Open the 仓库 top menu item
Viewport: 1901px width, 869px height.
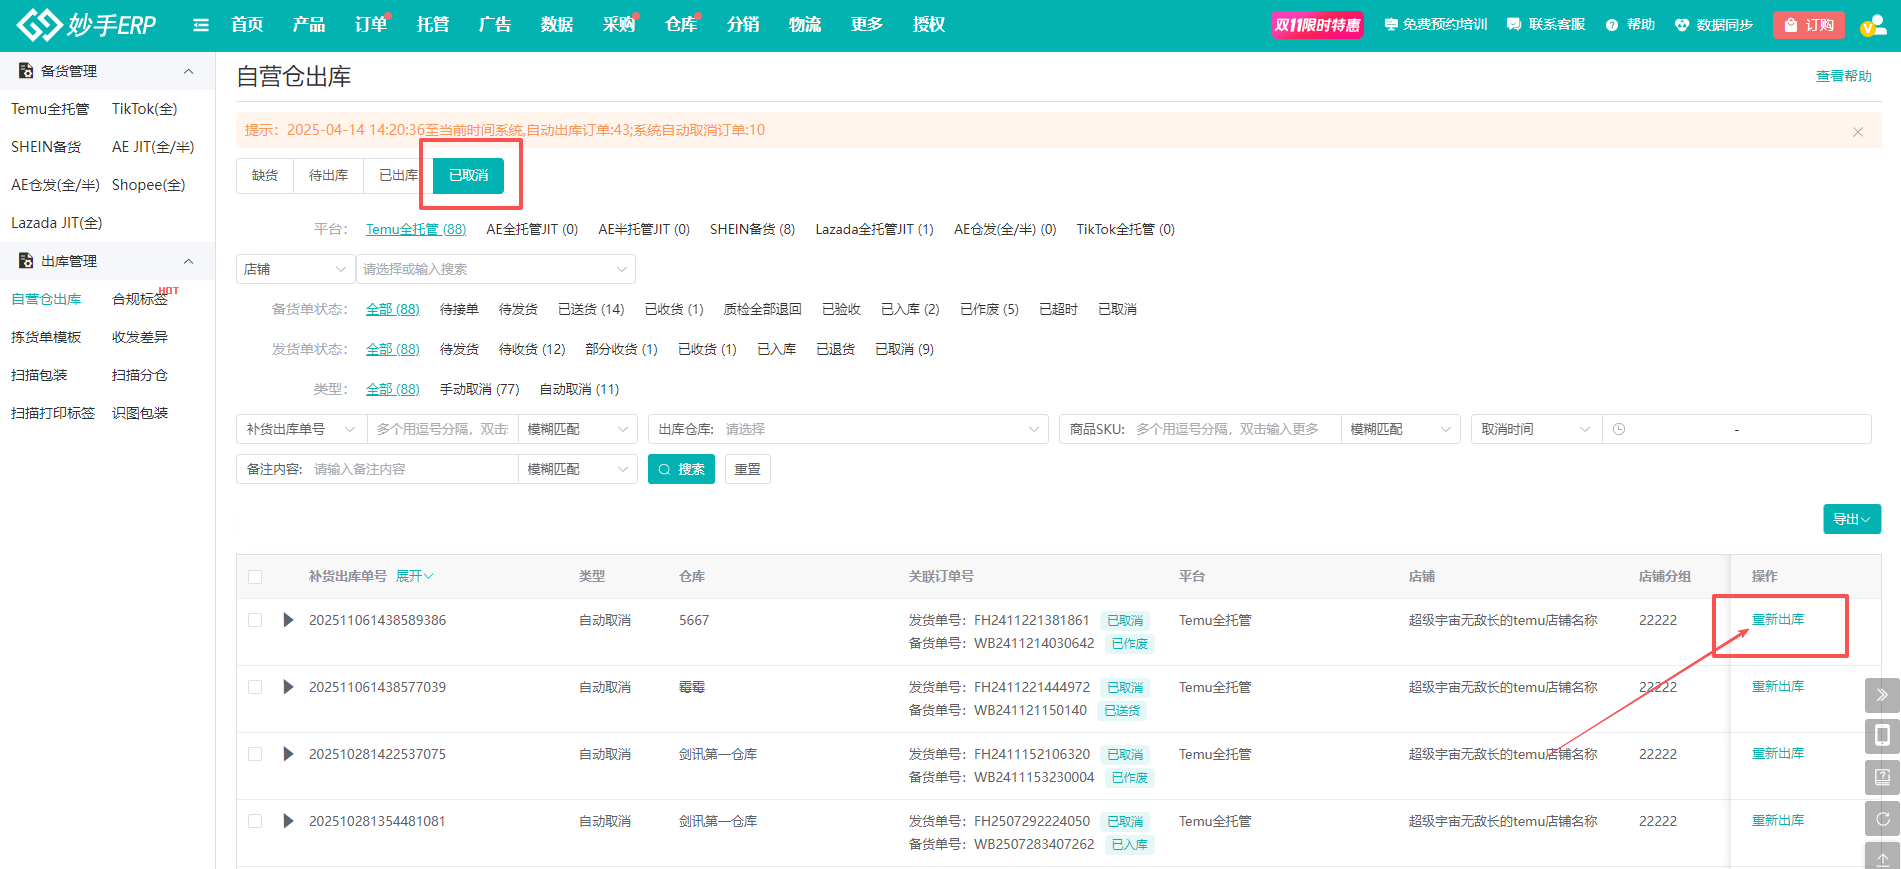(x=680, y=25)
